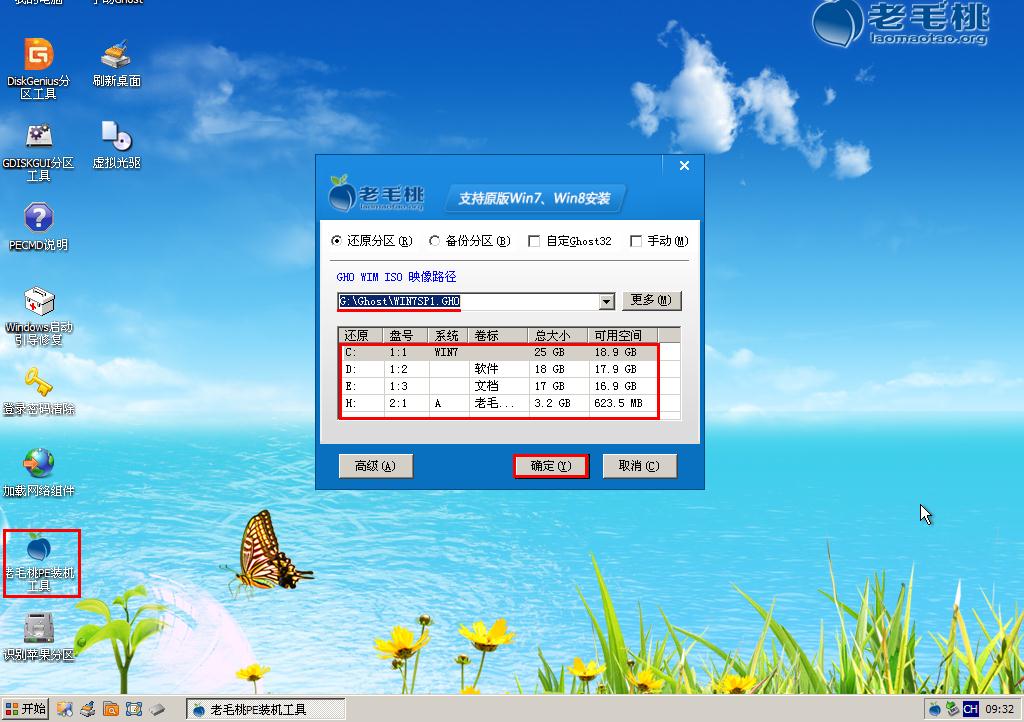1024x722 pixels.
Task: Open the 登录密码清除 password removal tool
Action: [x=38, y=385]
